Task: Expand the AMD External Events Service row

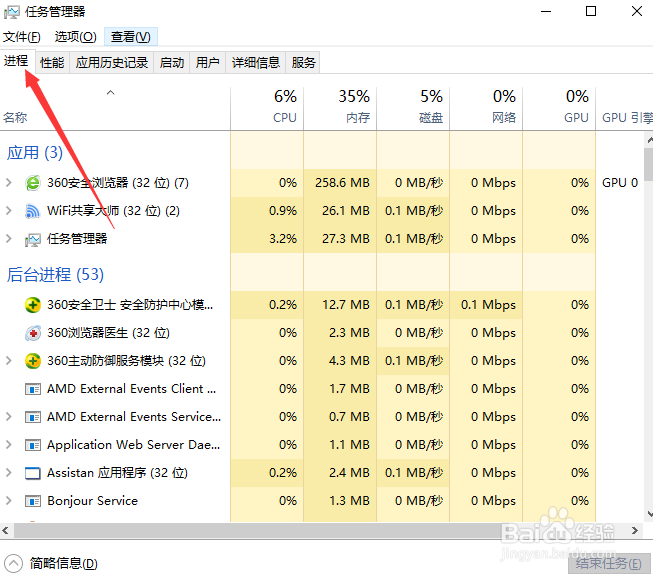Action: coord(8,417)
